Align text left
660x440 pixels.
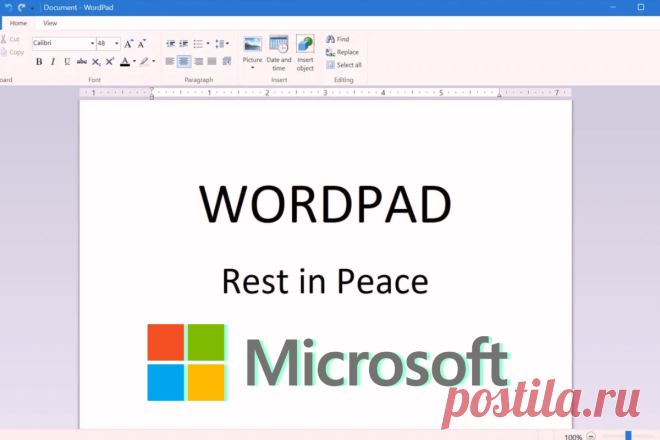[x=170, y=61]
